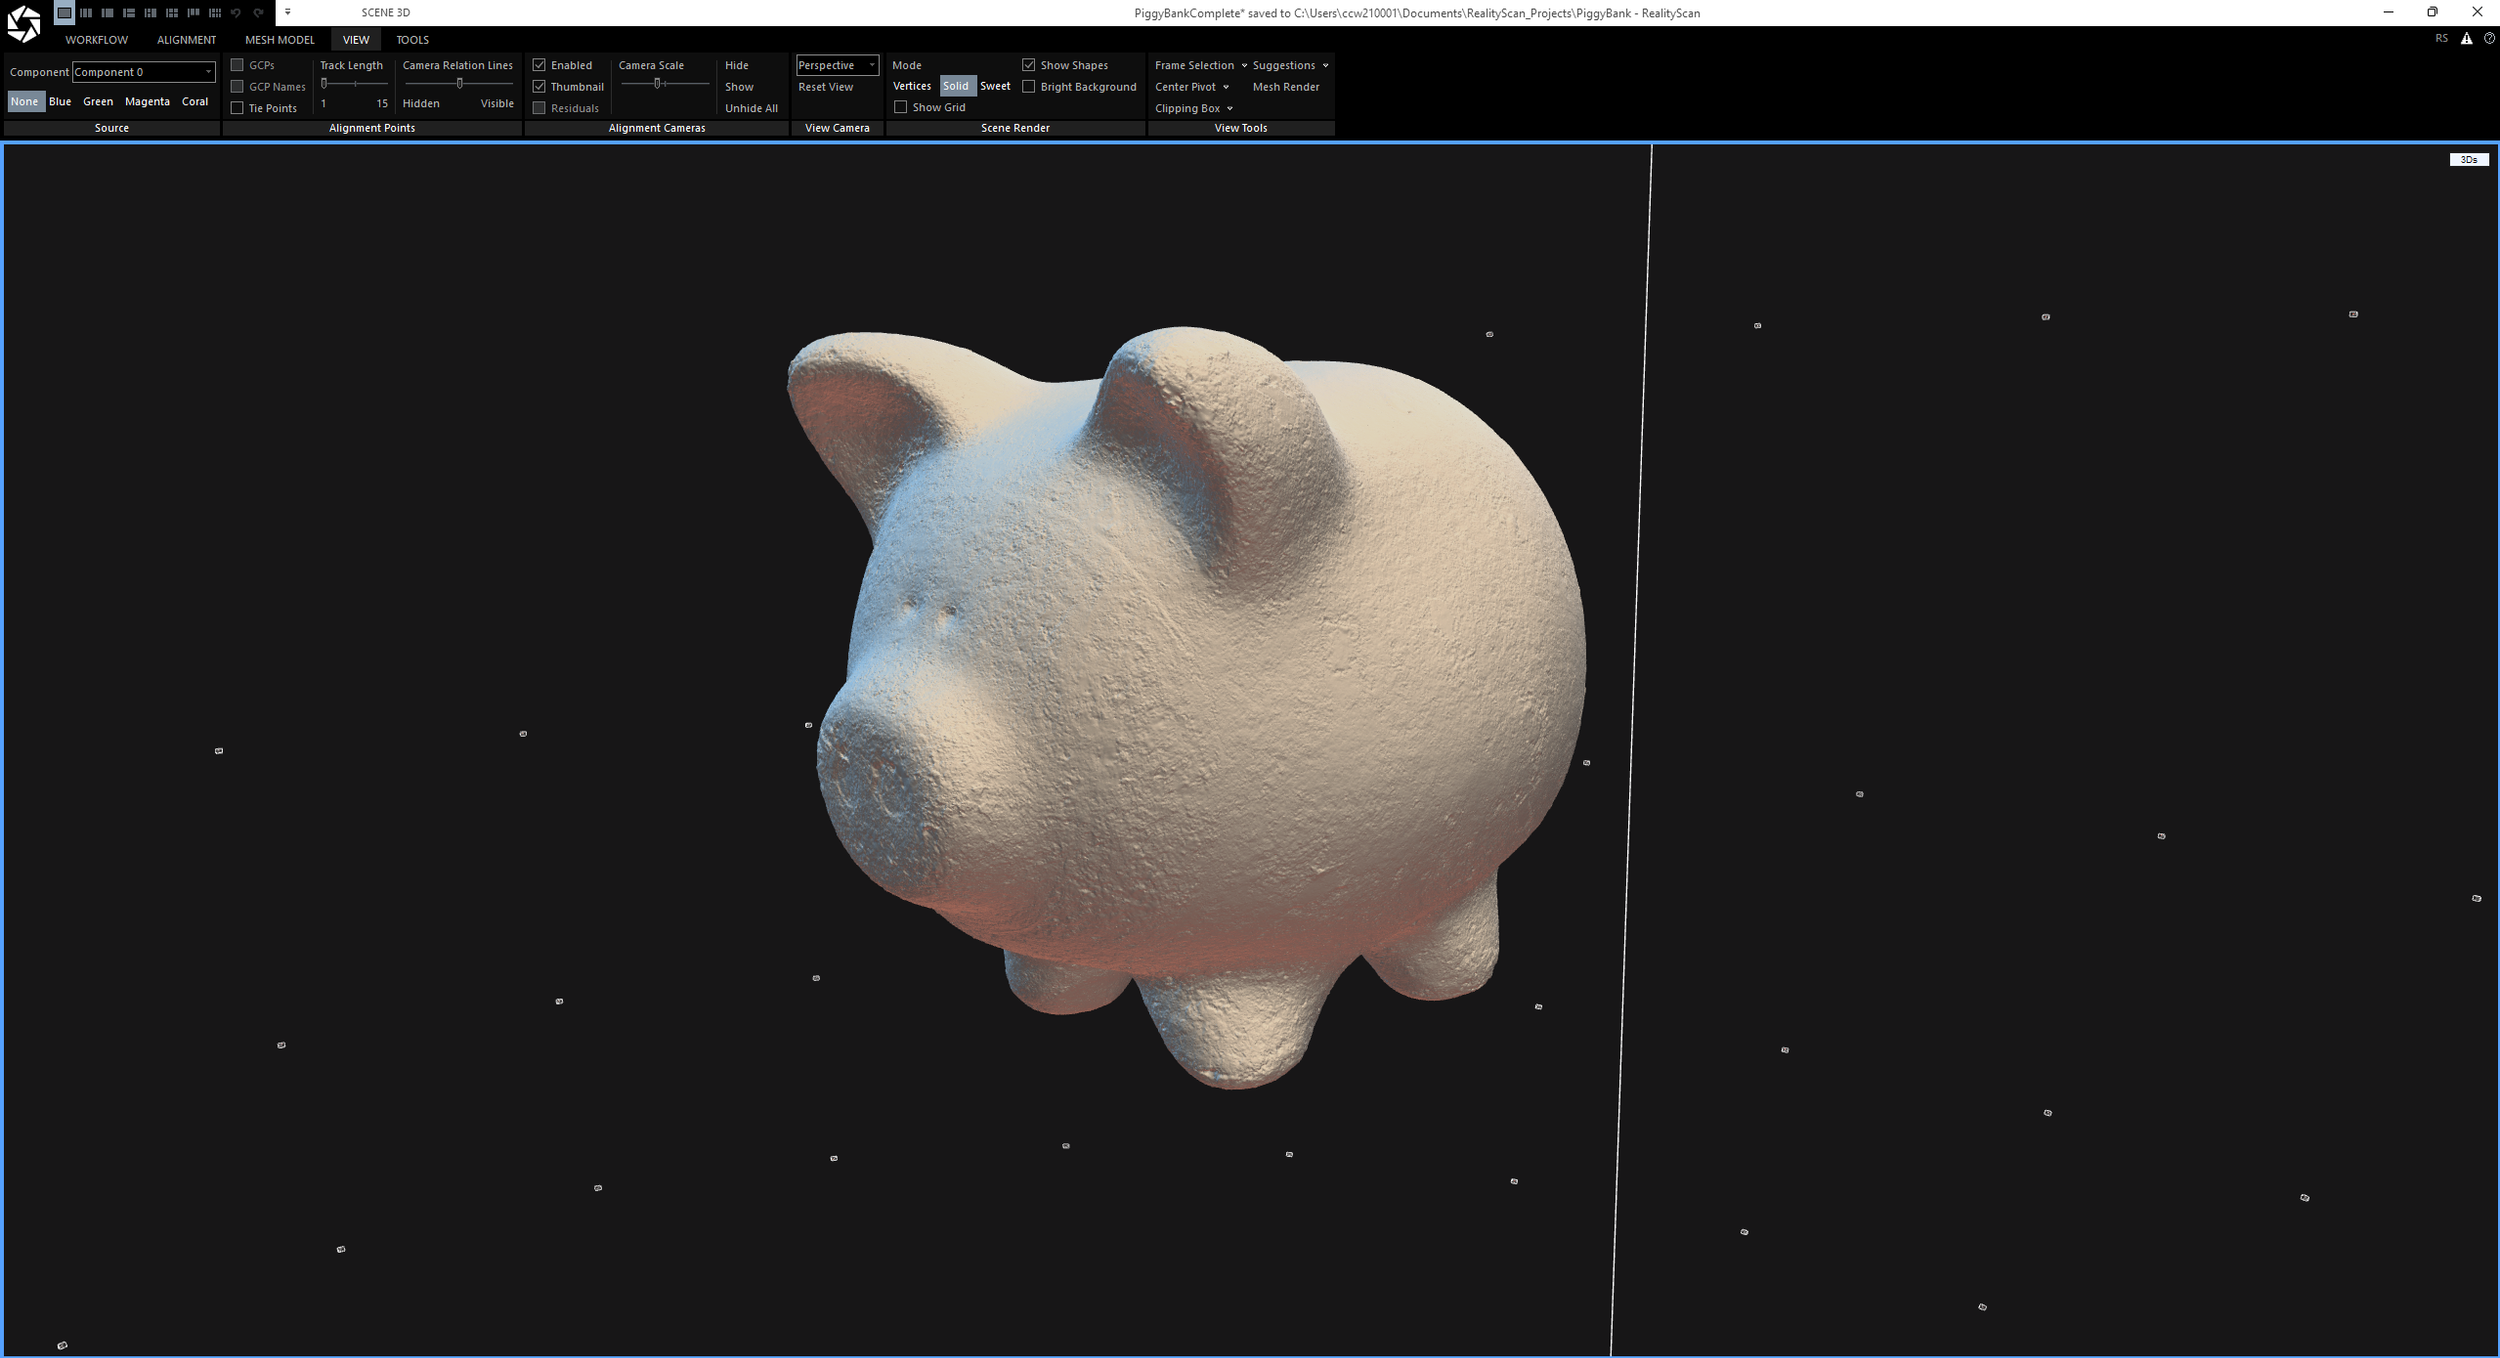Click Show in Alignment Cameras
The height and width of the screenshot is (1358, 2500).
coord(739,87)
